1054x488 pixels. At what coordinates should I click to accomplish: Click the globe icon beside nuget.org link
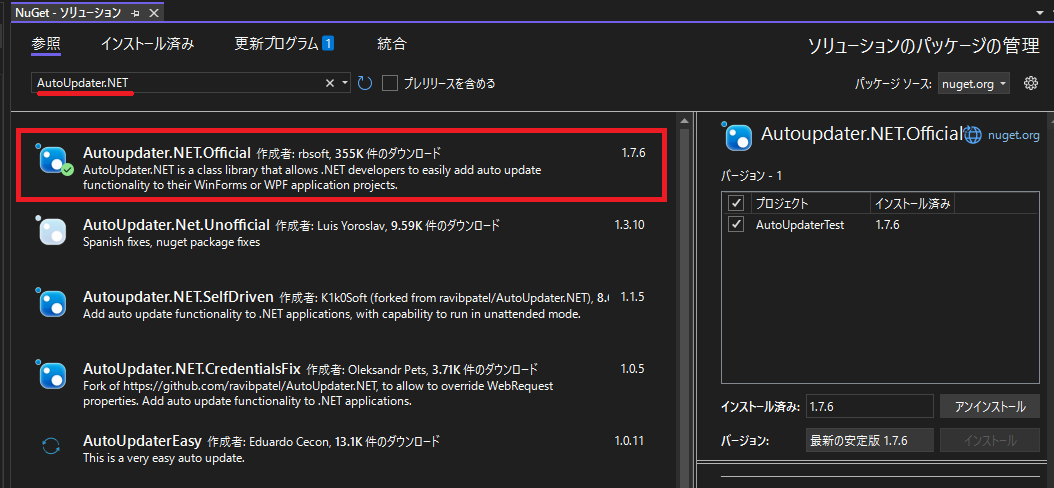click(x=973, y=135)
